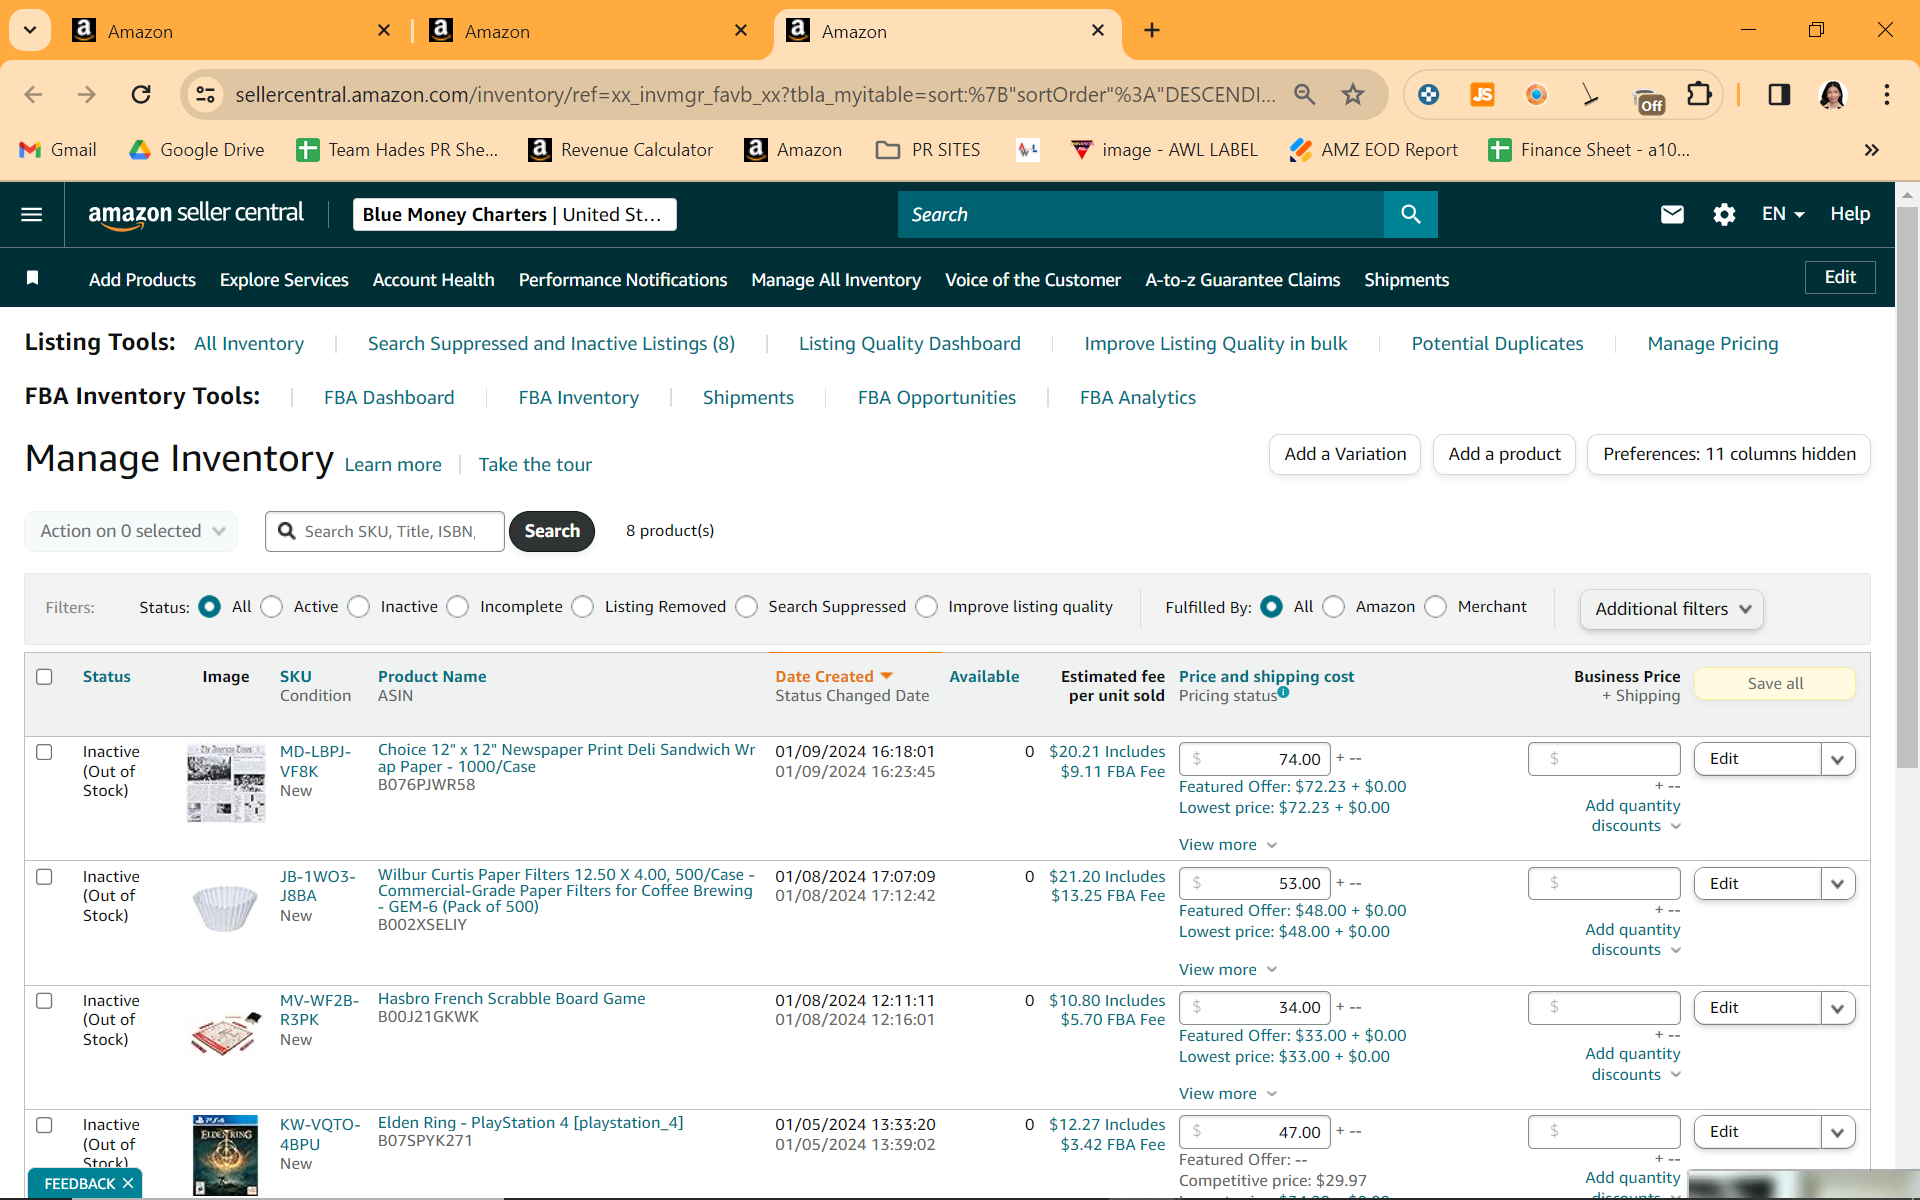The height and width of the screenshot is (1200, 1920).
Task: Tick the select-all checkbox in table header
Action: tap(44, 677)
